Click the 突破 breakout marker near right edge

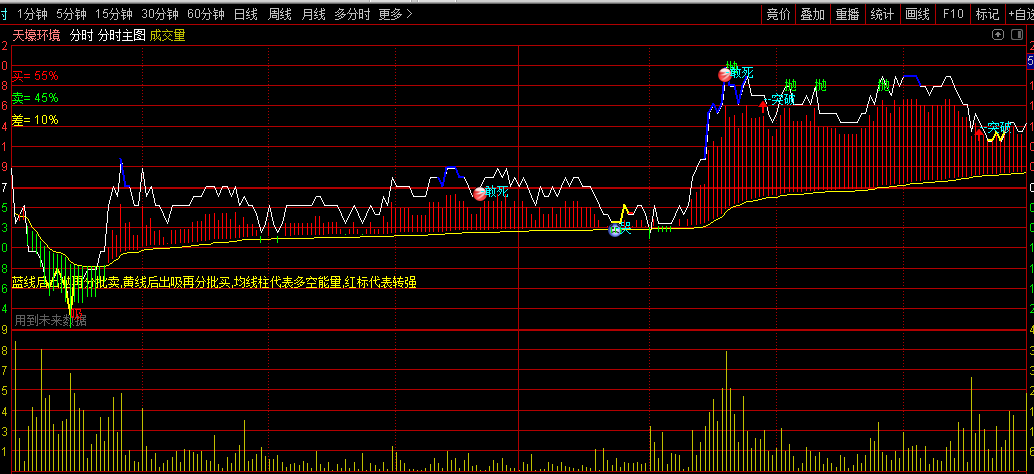998,129
